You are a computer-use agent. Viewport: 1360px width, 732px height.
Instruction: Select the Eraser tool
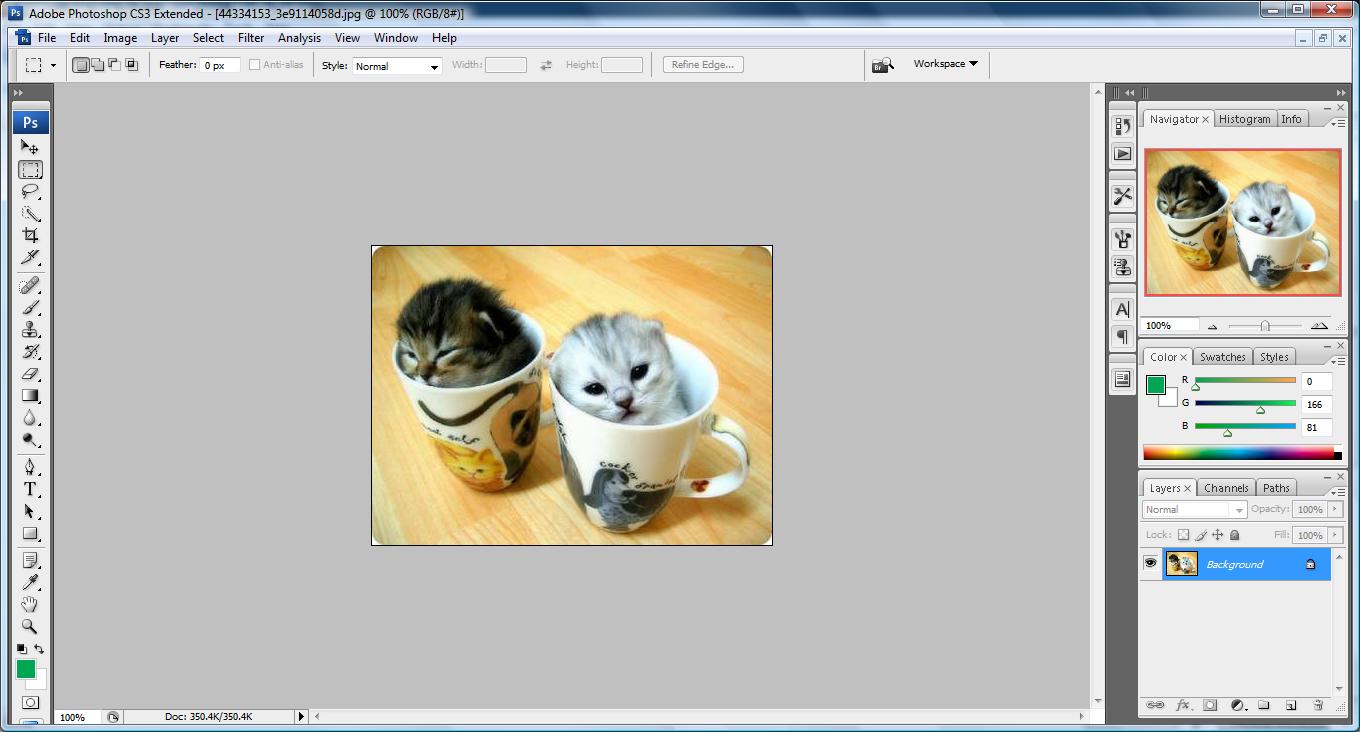tap(30, 373)
